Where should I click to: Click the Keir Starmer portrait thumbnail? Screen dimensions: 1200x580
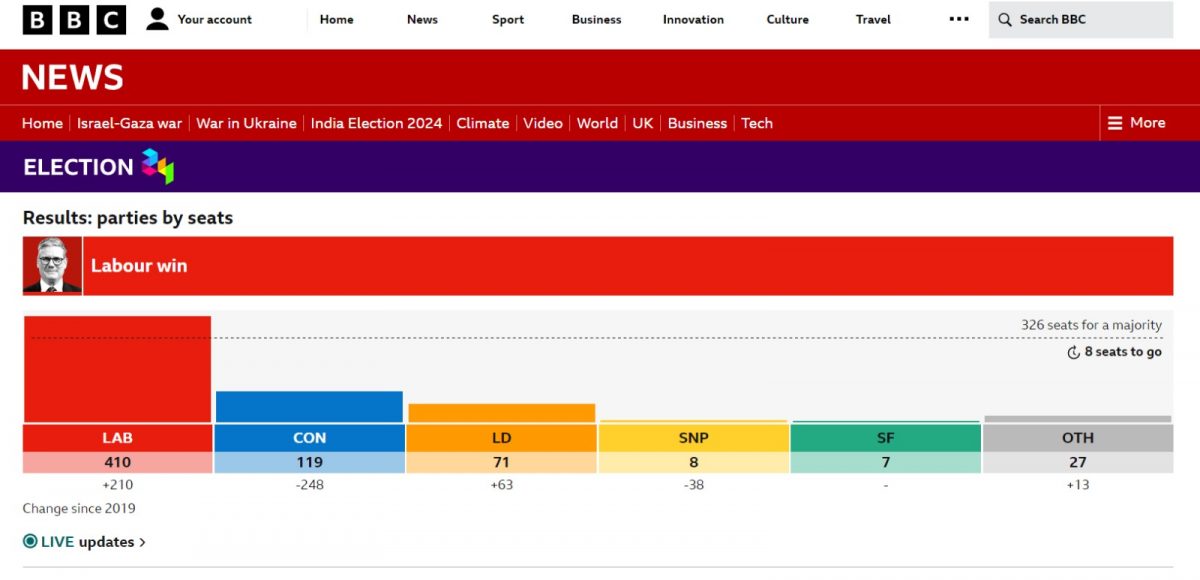[52, 266]
